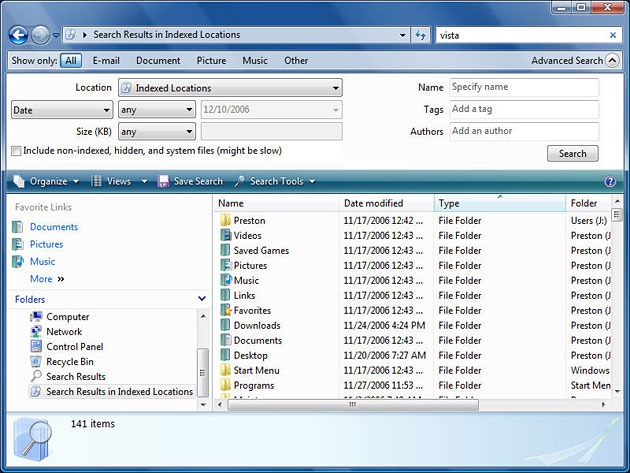This screenshot has height=473, width=630.
Task: Click the Specify name field
Action: coord(524,87)
